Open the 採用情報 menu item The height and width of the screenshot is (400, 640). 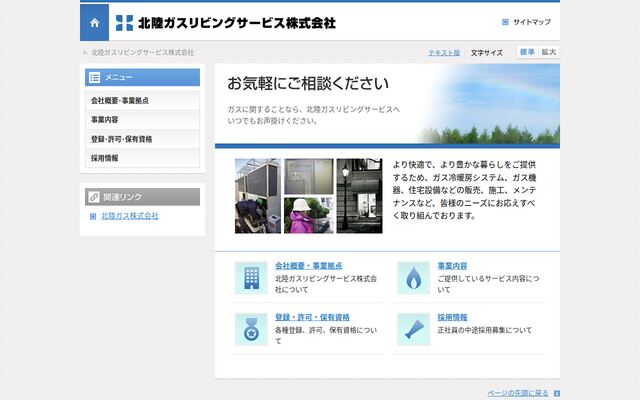[142, 158]
